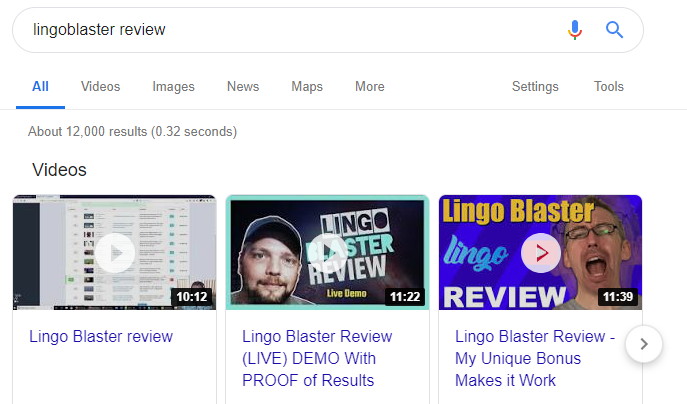Switch to the Images tab
This screenshot has width=687, height=404.
click(174, 86)
